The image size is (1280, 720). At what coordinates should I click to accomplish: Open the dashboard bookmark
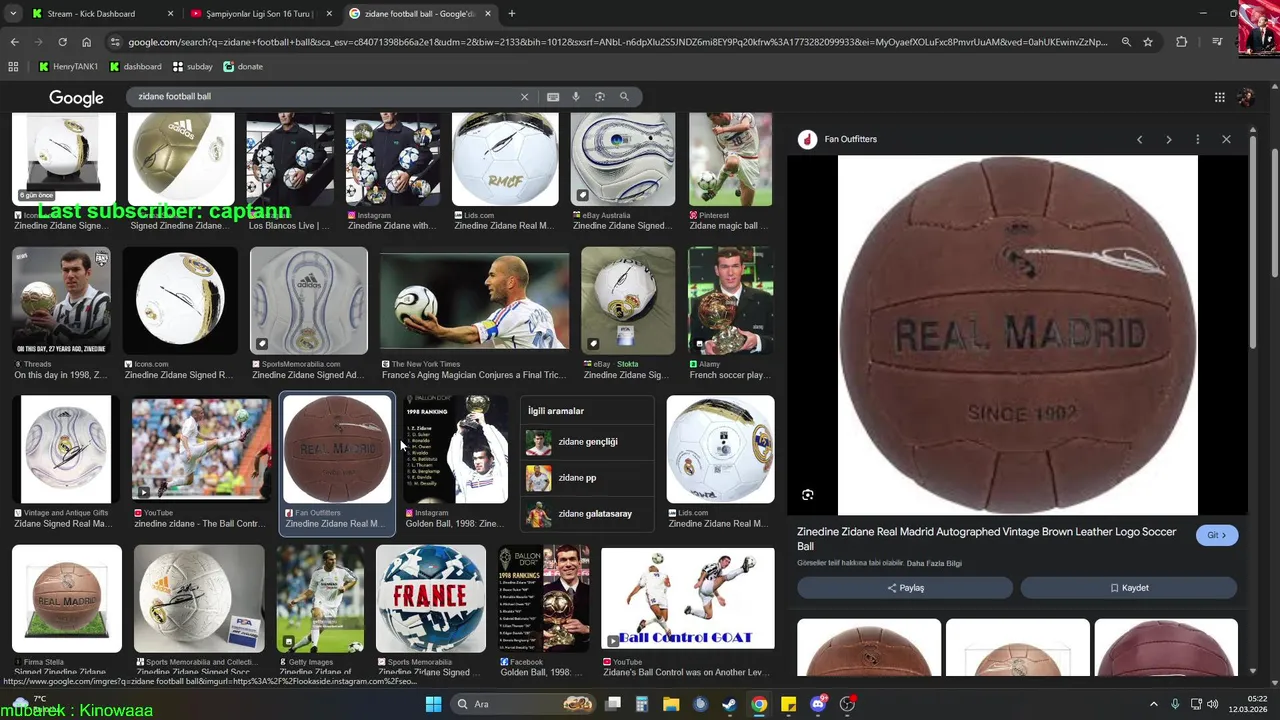(136, 67)
